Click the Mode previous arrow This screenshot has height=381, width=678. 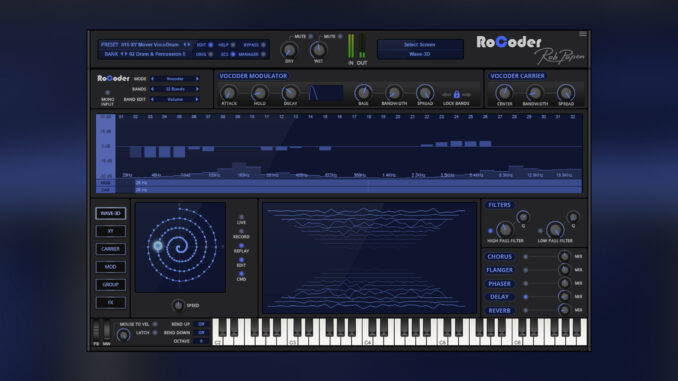(152, 79)
